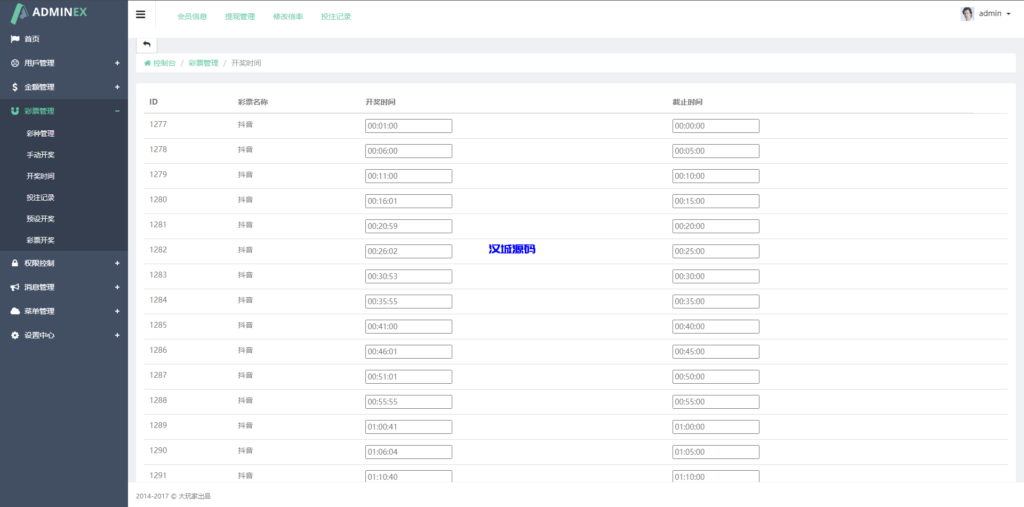Expand 设置中心 using its plus sign
Viewport: 1024px width, 507px height.
click(x=117, y=335)
